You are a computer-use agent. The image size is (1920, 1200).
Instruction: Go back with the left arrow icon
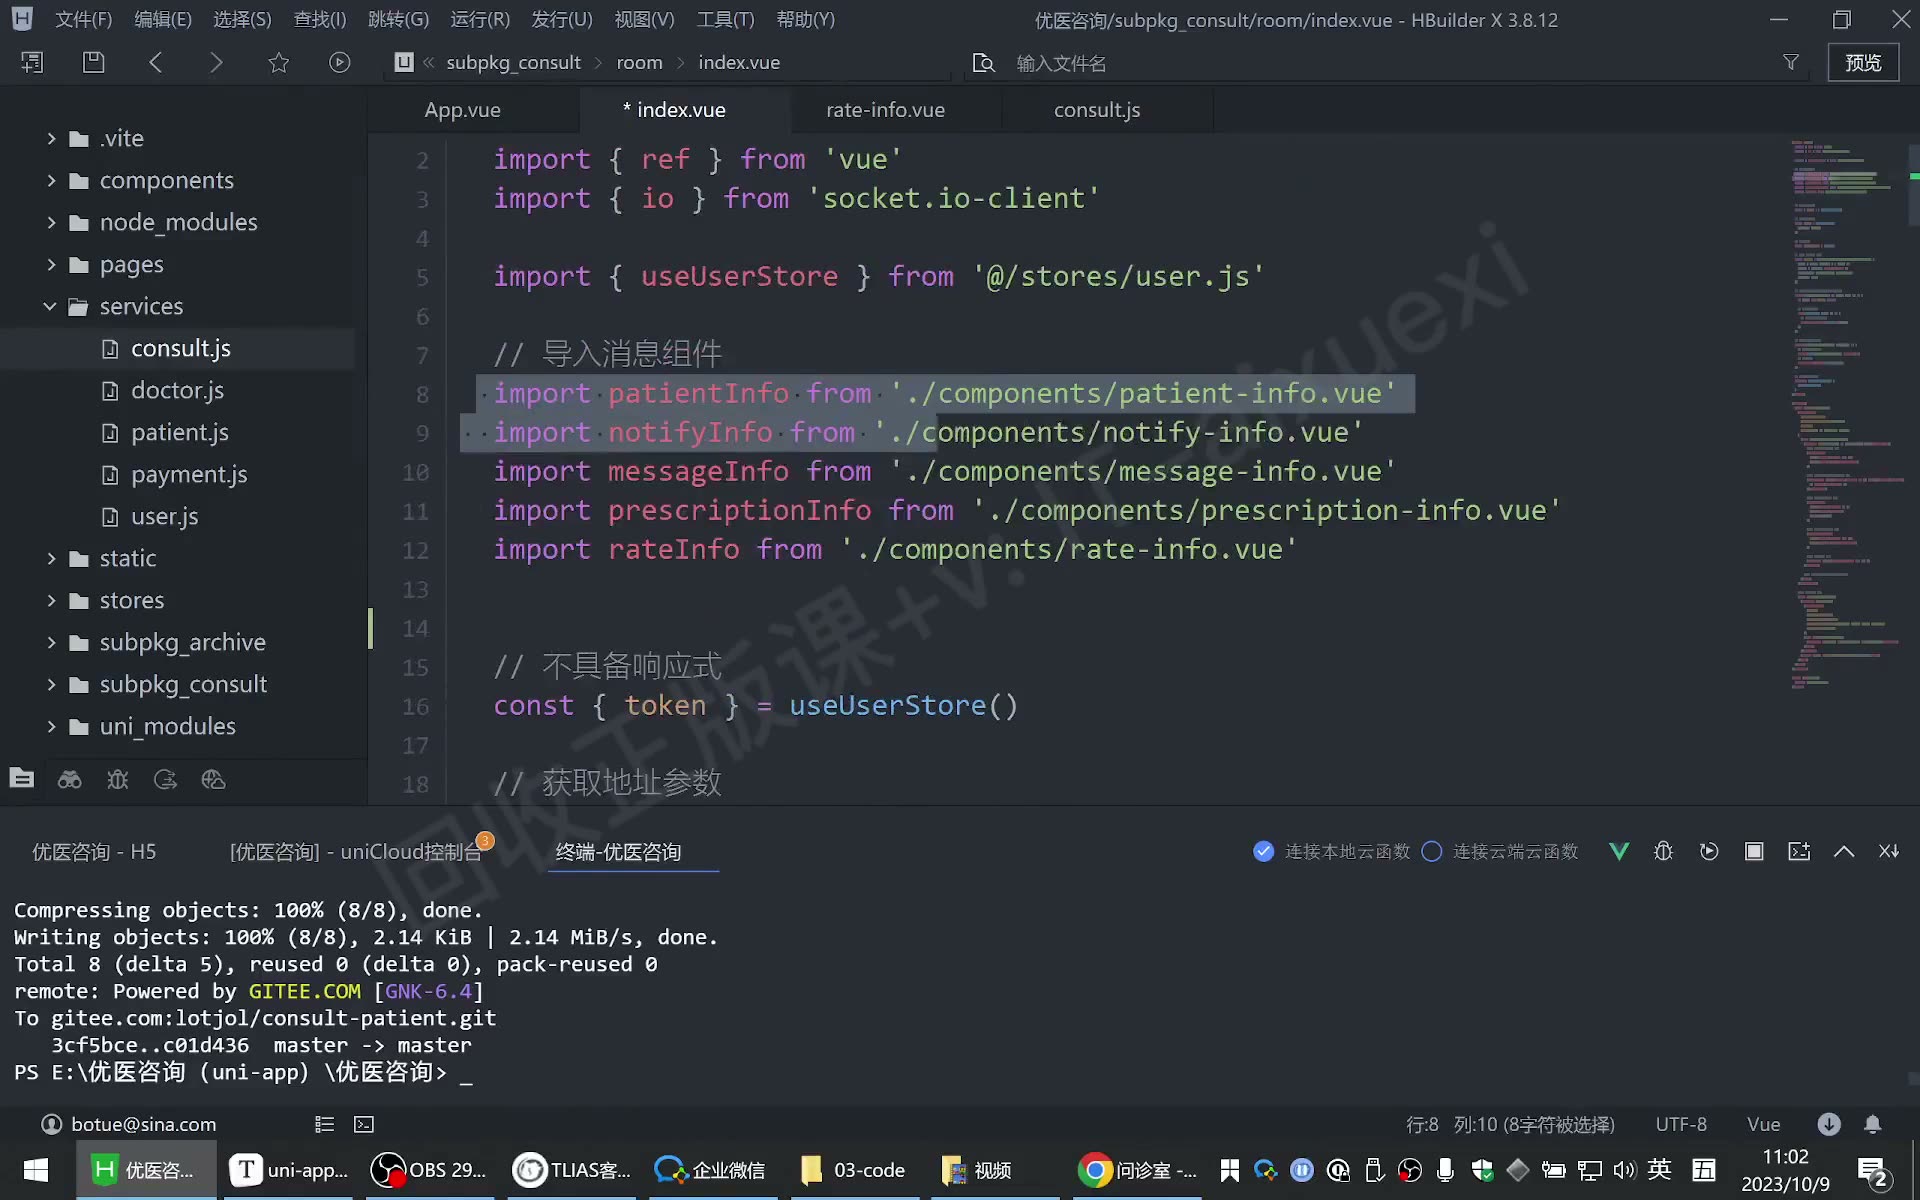(x=155, y=62)
